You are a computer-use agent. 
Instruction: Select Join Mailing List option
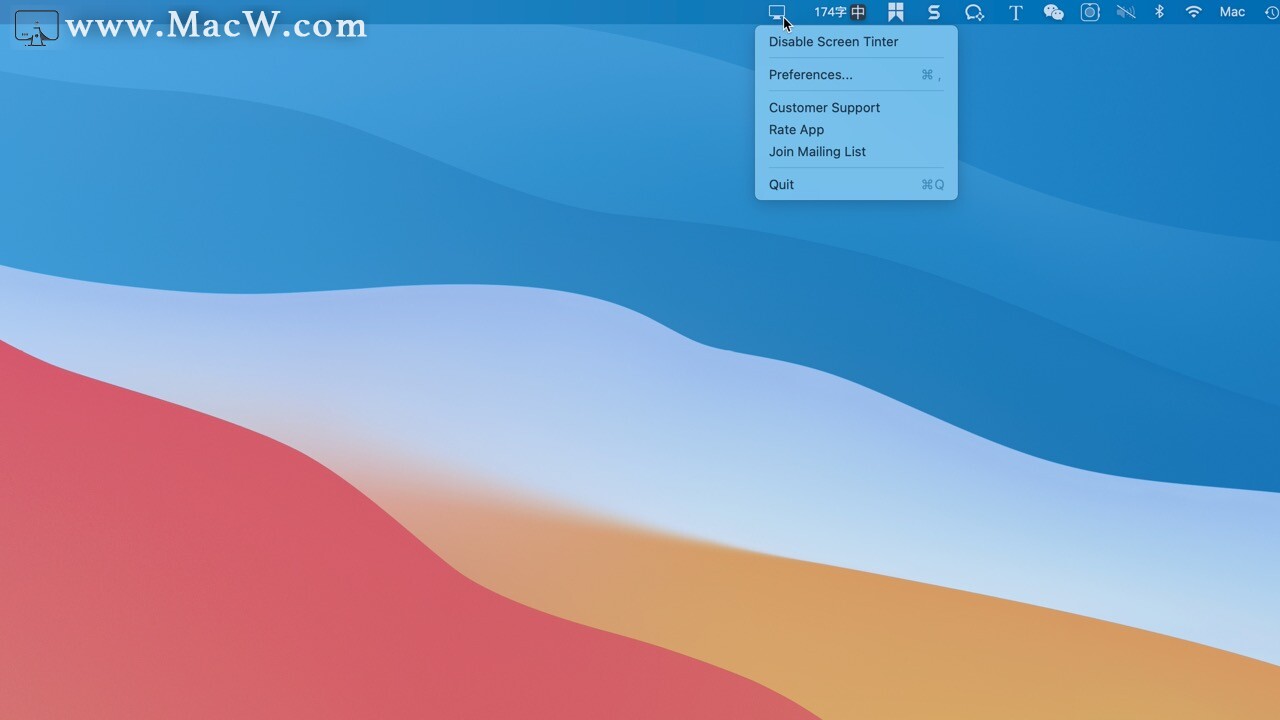coord(817,151)
